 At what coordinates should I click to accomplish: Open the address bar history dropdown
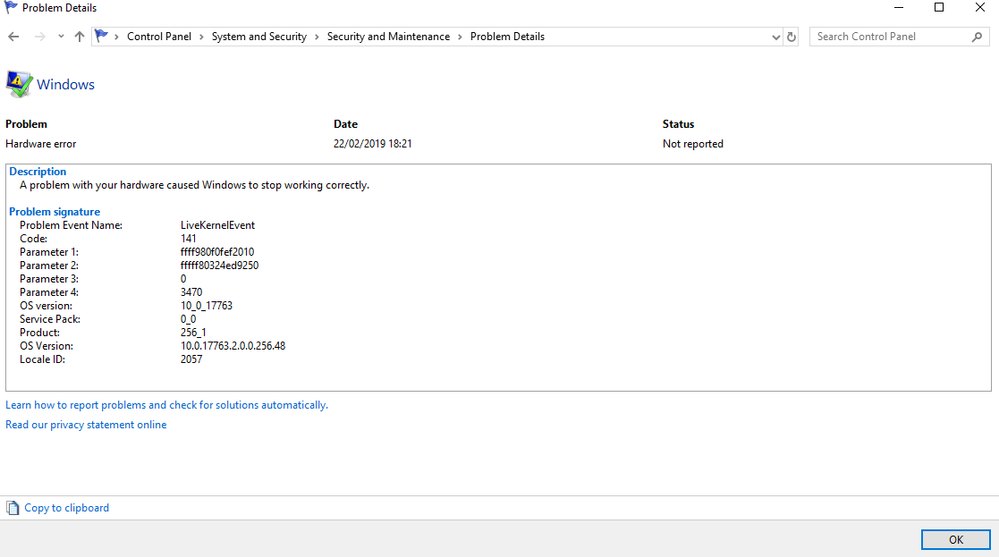point(775,37)
